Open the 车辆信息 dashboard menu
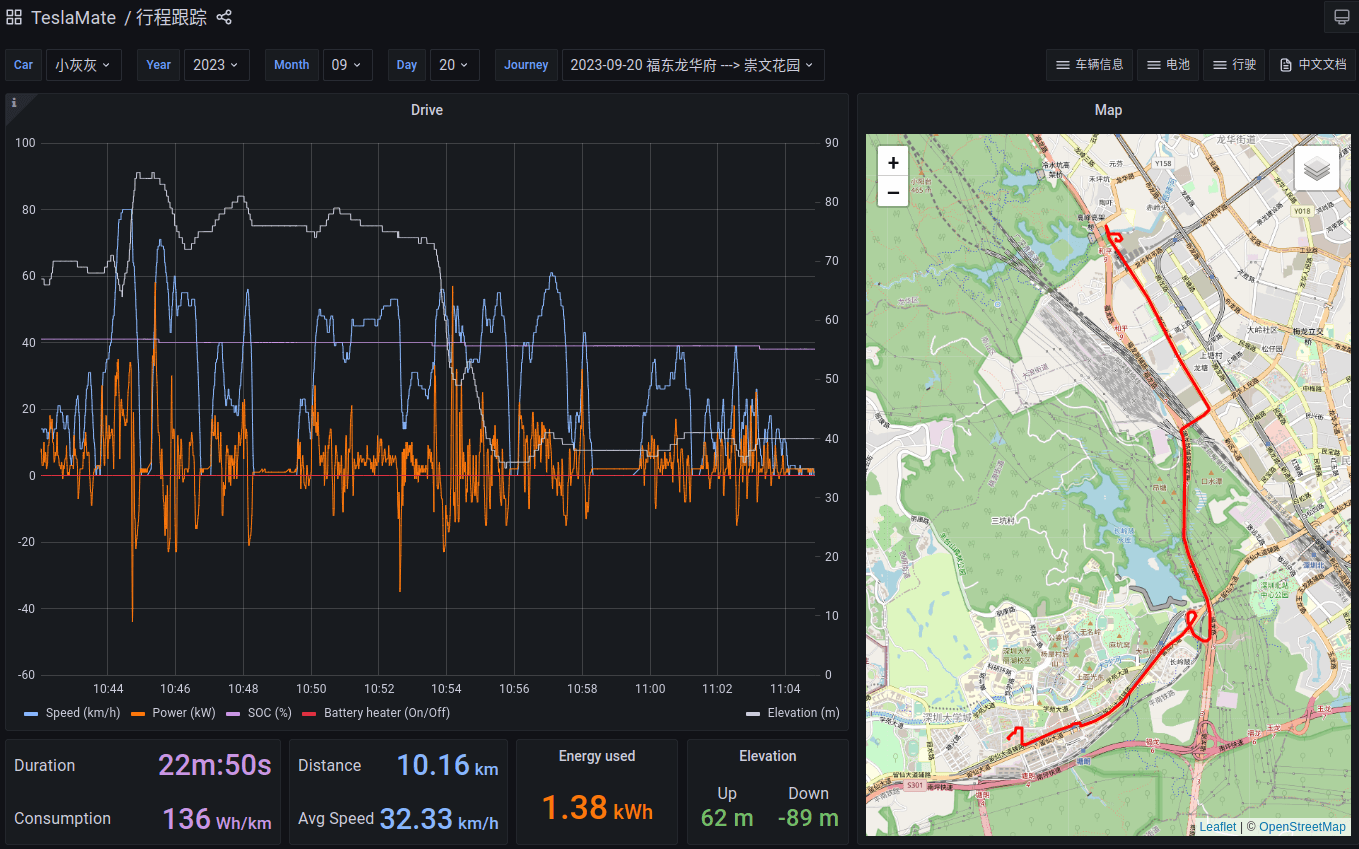The height and width of the screenshot is (849, 1359). tap(1089, 65)
